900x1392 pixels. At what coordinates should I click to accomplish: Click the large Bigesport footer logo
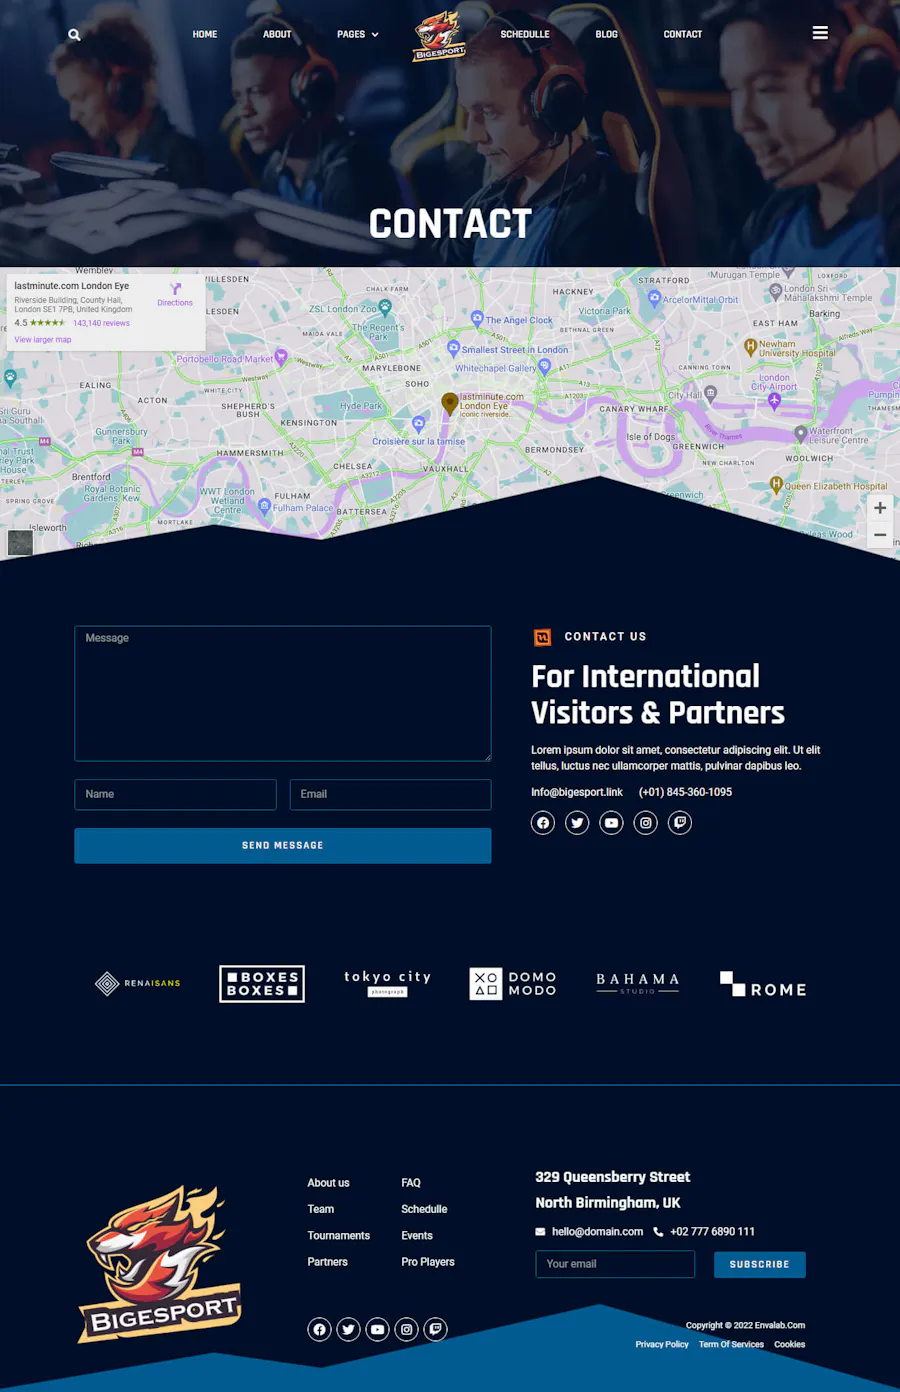coord(160,1264)
